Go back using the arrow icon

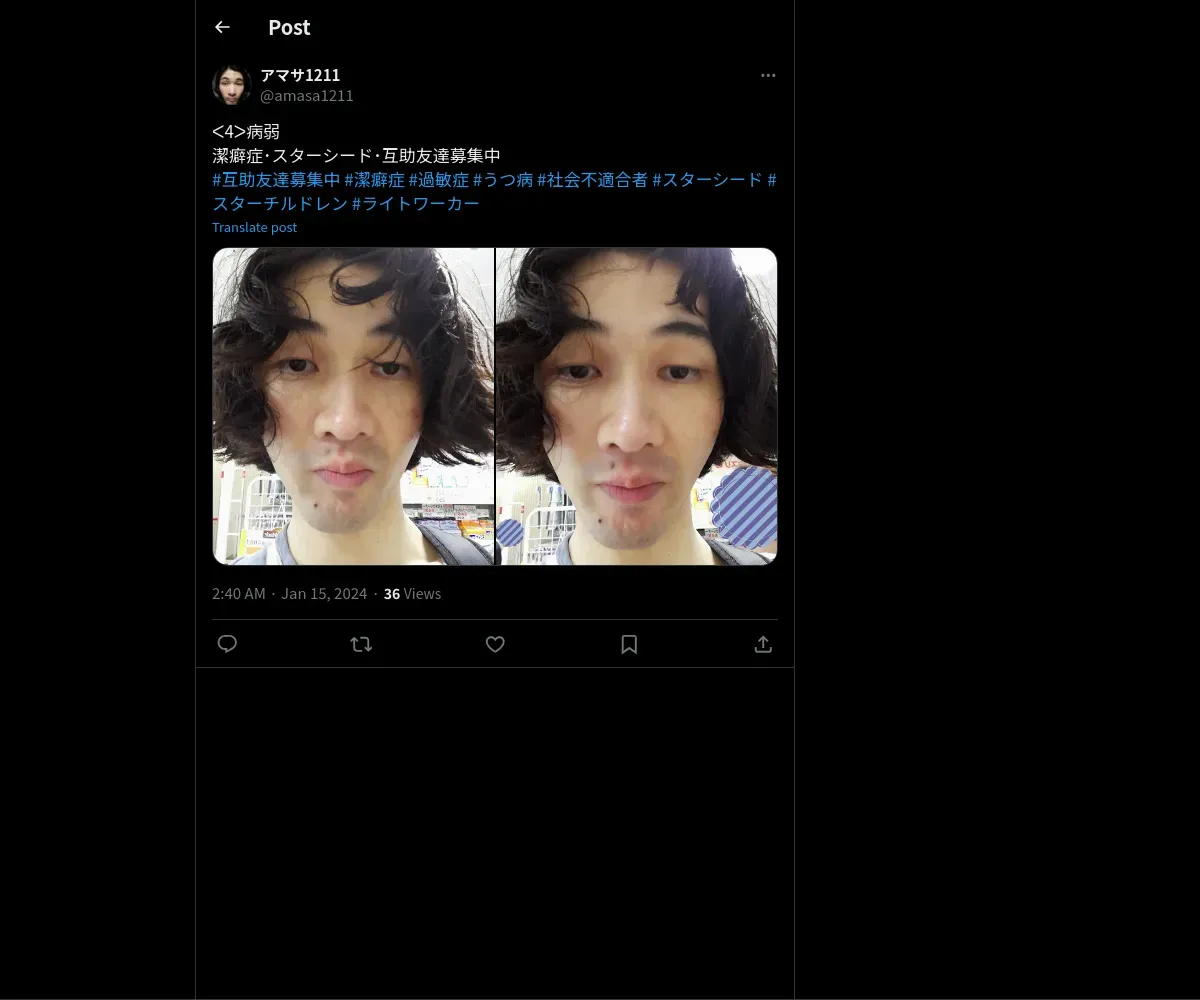pyautogui.click(x=222, y=27)
